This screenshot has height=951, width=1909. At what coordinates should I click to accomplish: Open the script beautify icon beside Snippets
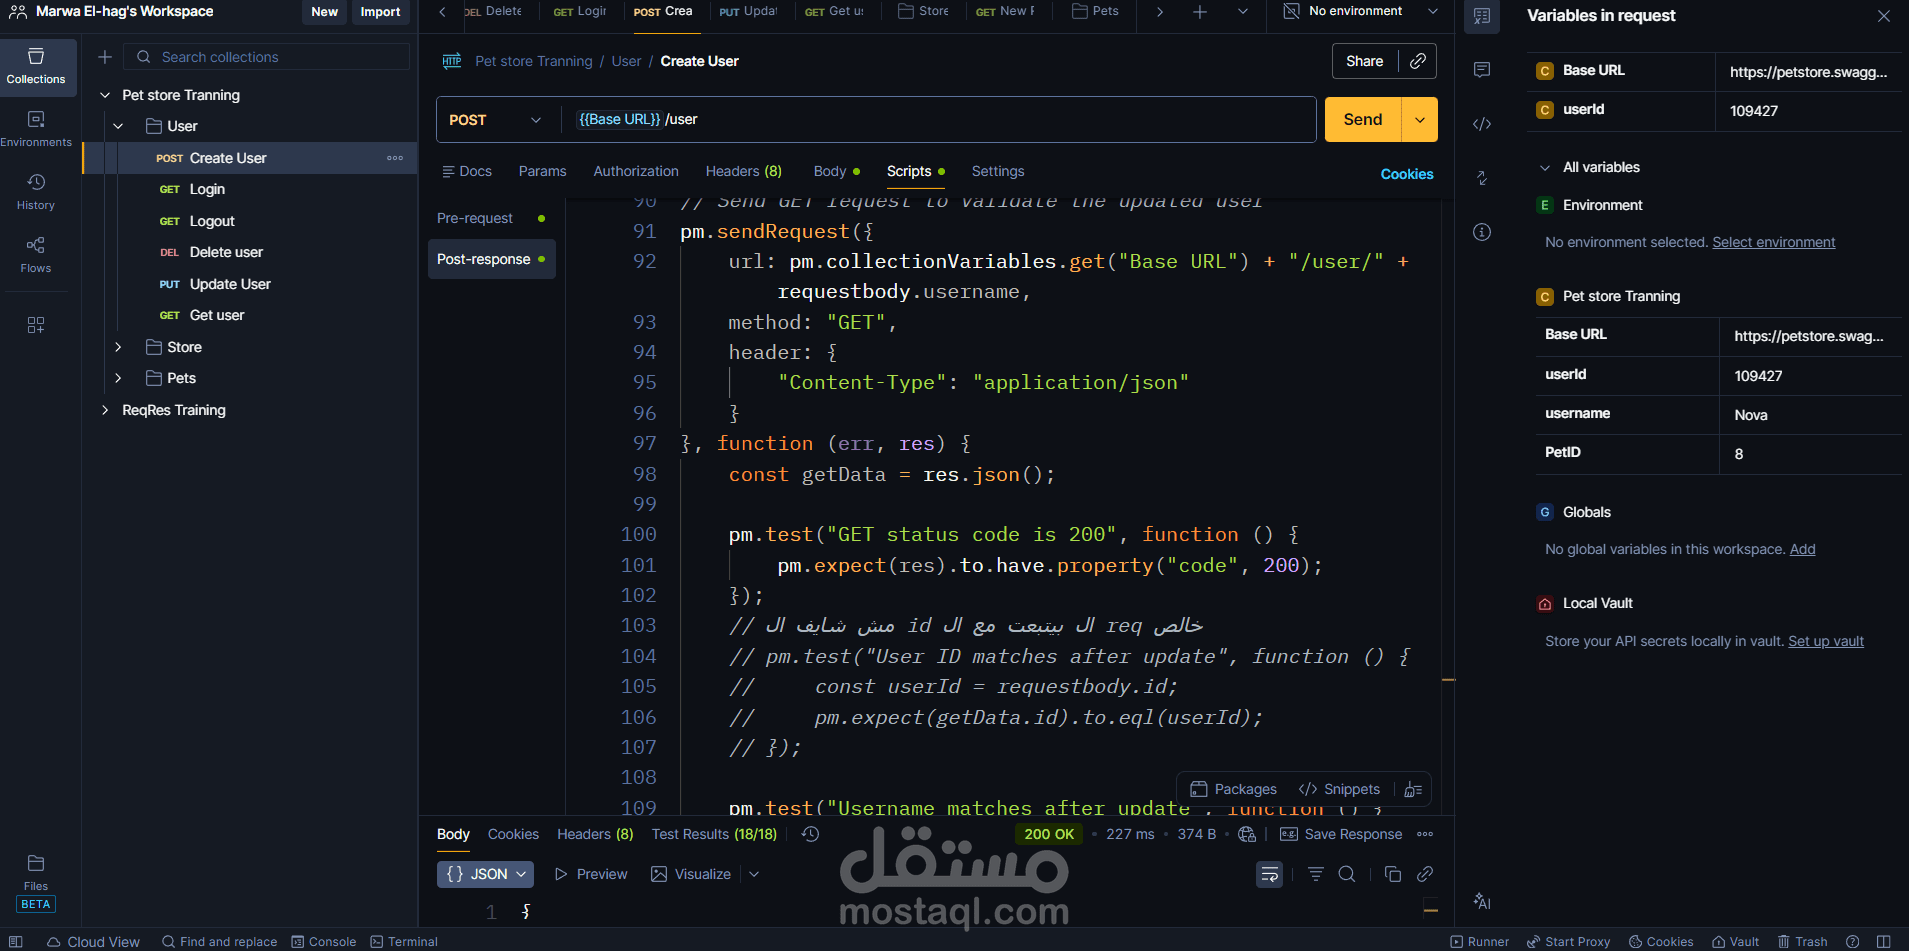tap(1413, 789)
